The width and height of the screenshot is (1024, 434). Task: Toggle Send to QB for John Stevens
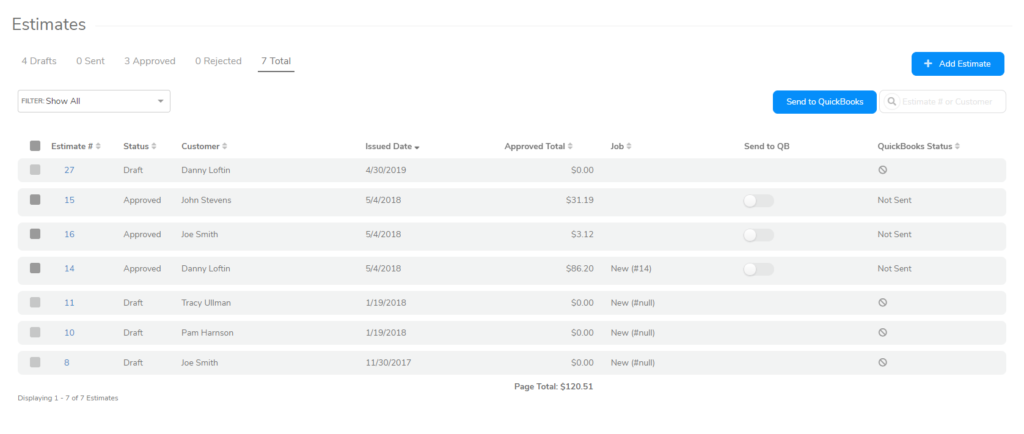pyautogui.click(x=758, y=201)
